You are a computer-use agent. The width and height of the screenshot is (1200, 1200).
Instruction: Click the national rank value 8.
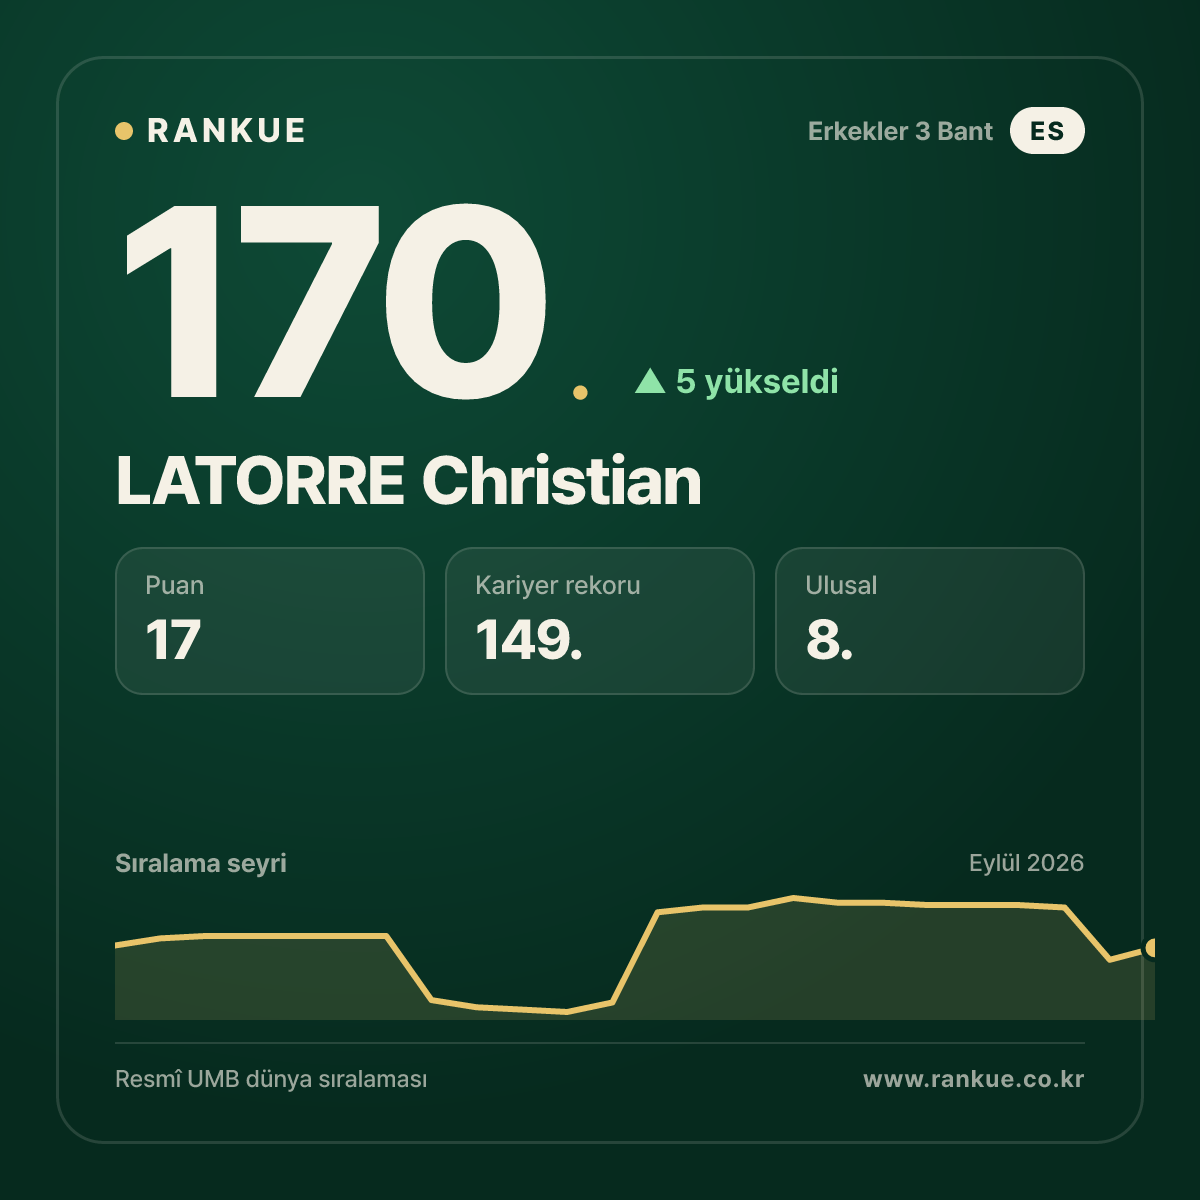point(830,640)
